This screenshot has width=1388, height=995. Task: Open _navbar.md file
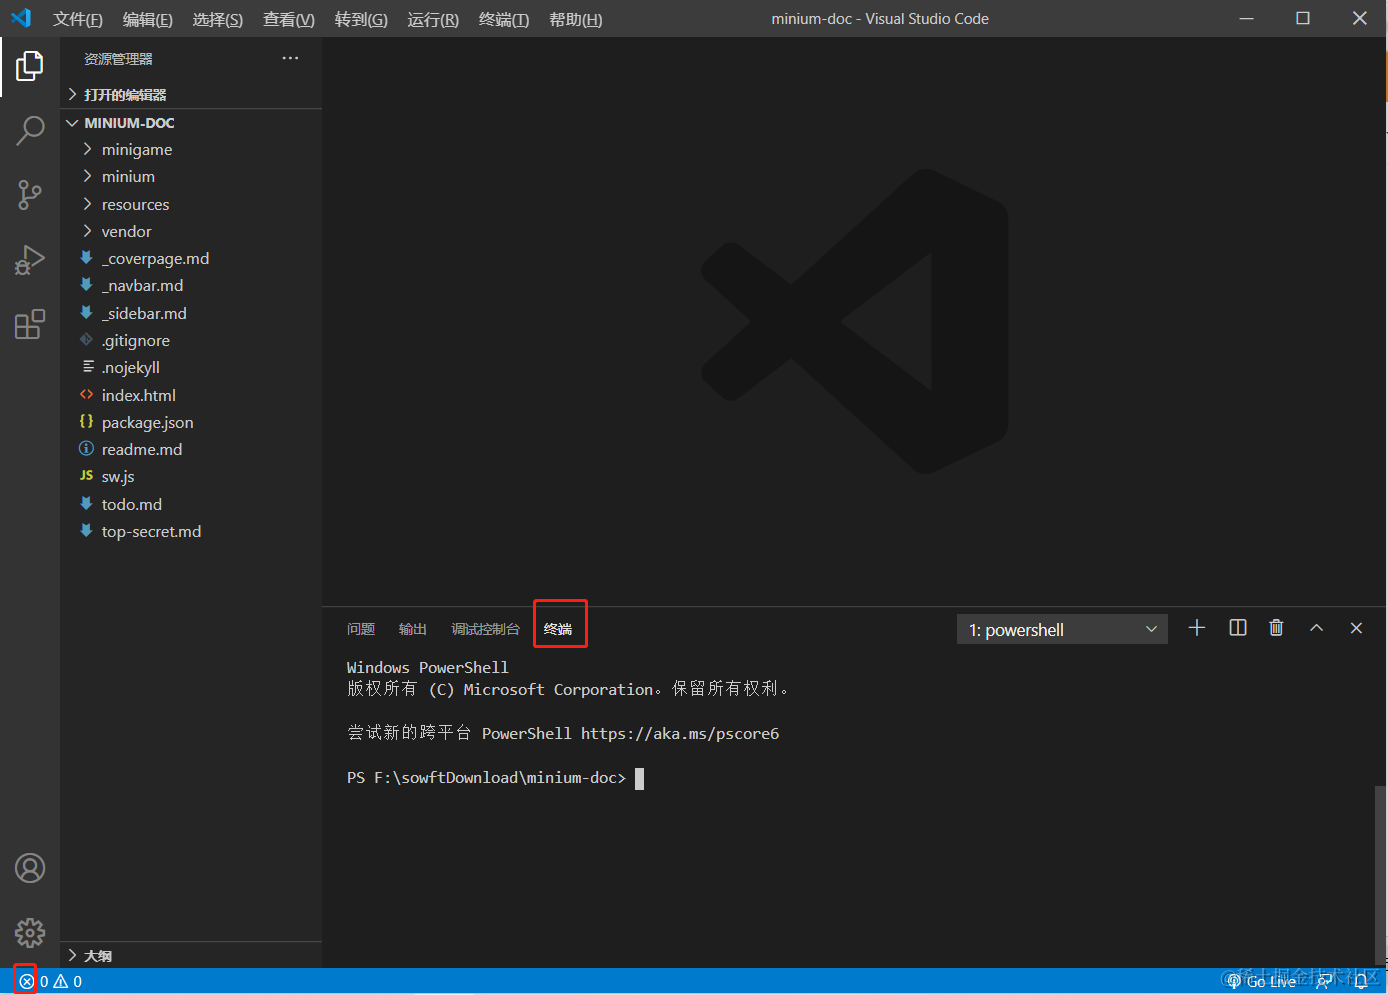point(191,286)
